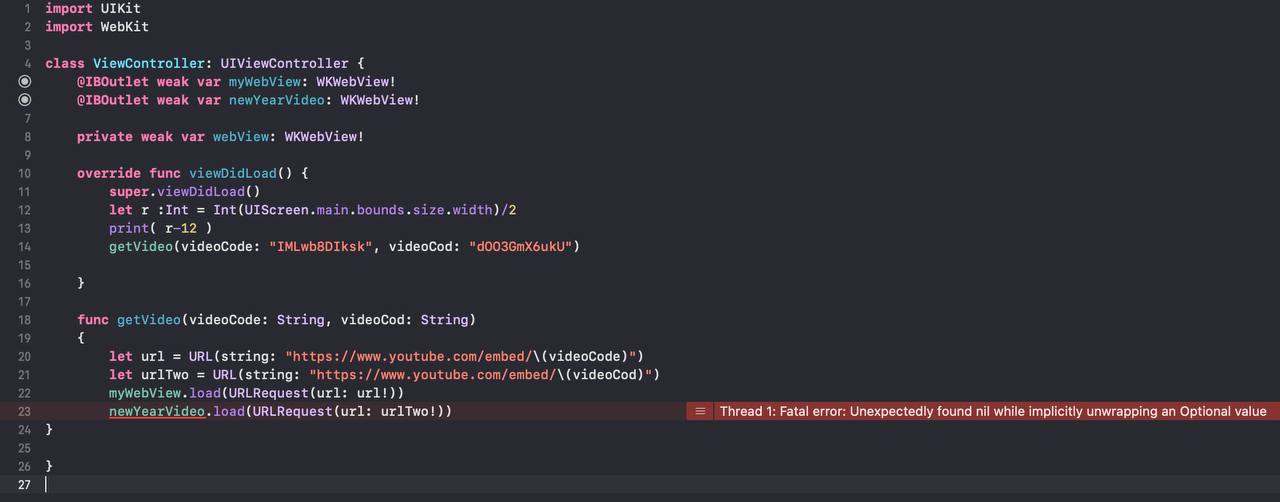Screen dimensions: 1280x502
Task: Click 'videoCod: String' parameter on line 18
Action: click(x=405, y=320)
